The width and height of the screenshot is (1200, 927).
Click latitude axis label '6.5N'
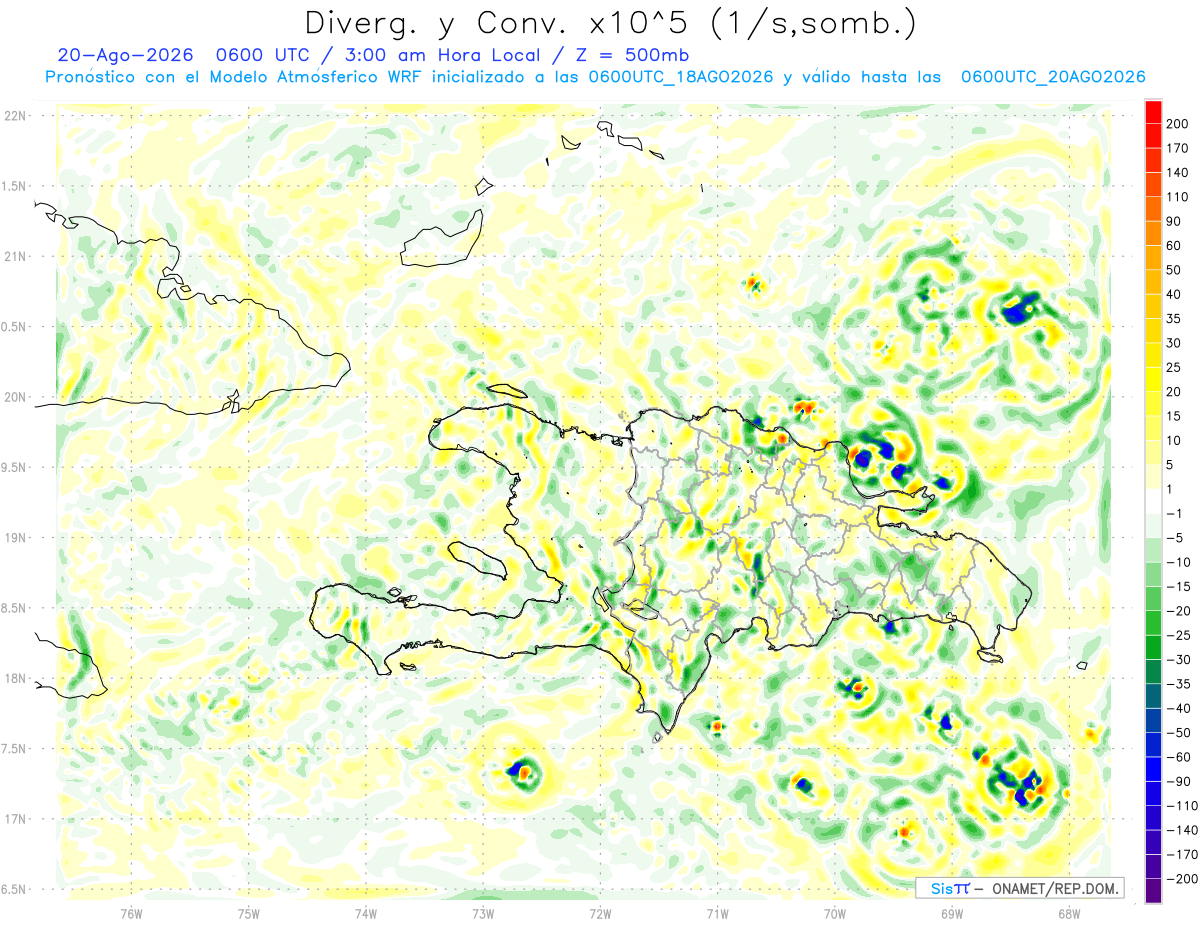coord(14,889)
